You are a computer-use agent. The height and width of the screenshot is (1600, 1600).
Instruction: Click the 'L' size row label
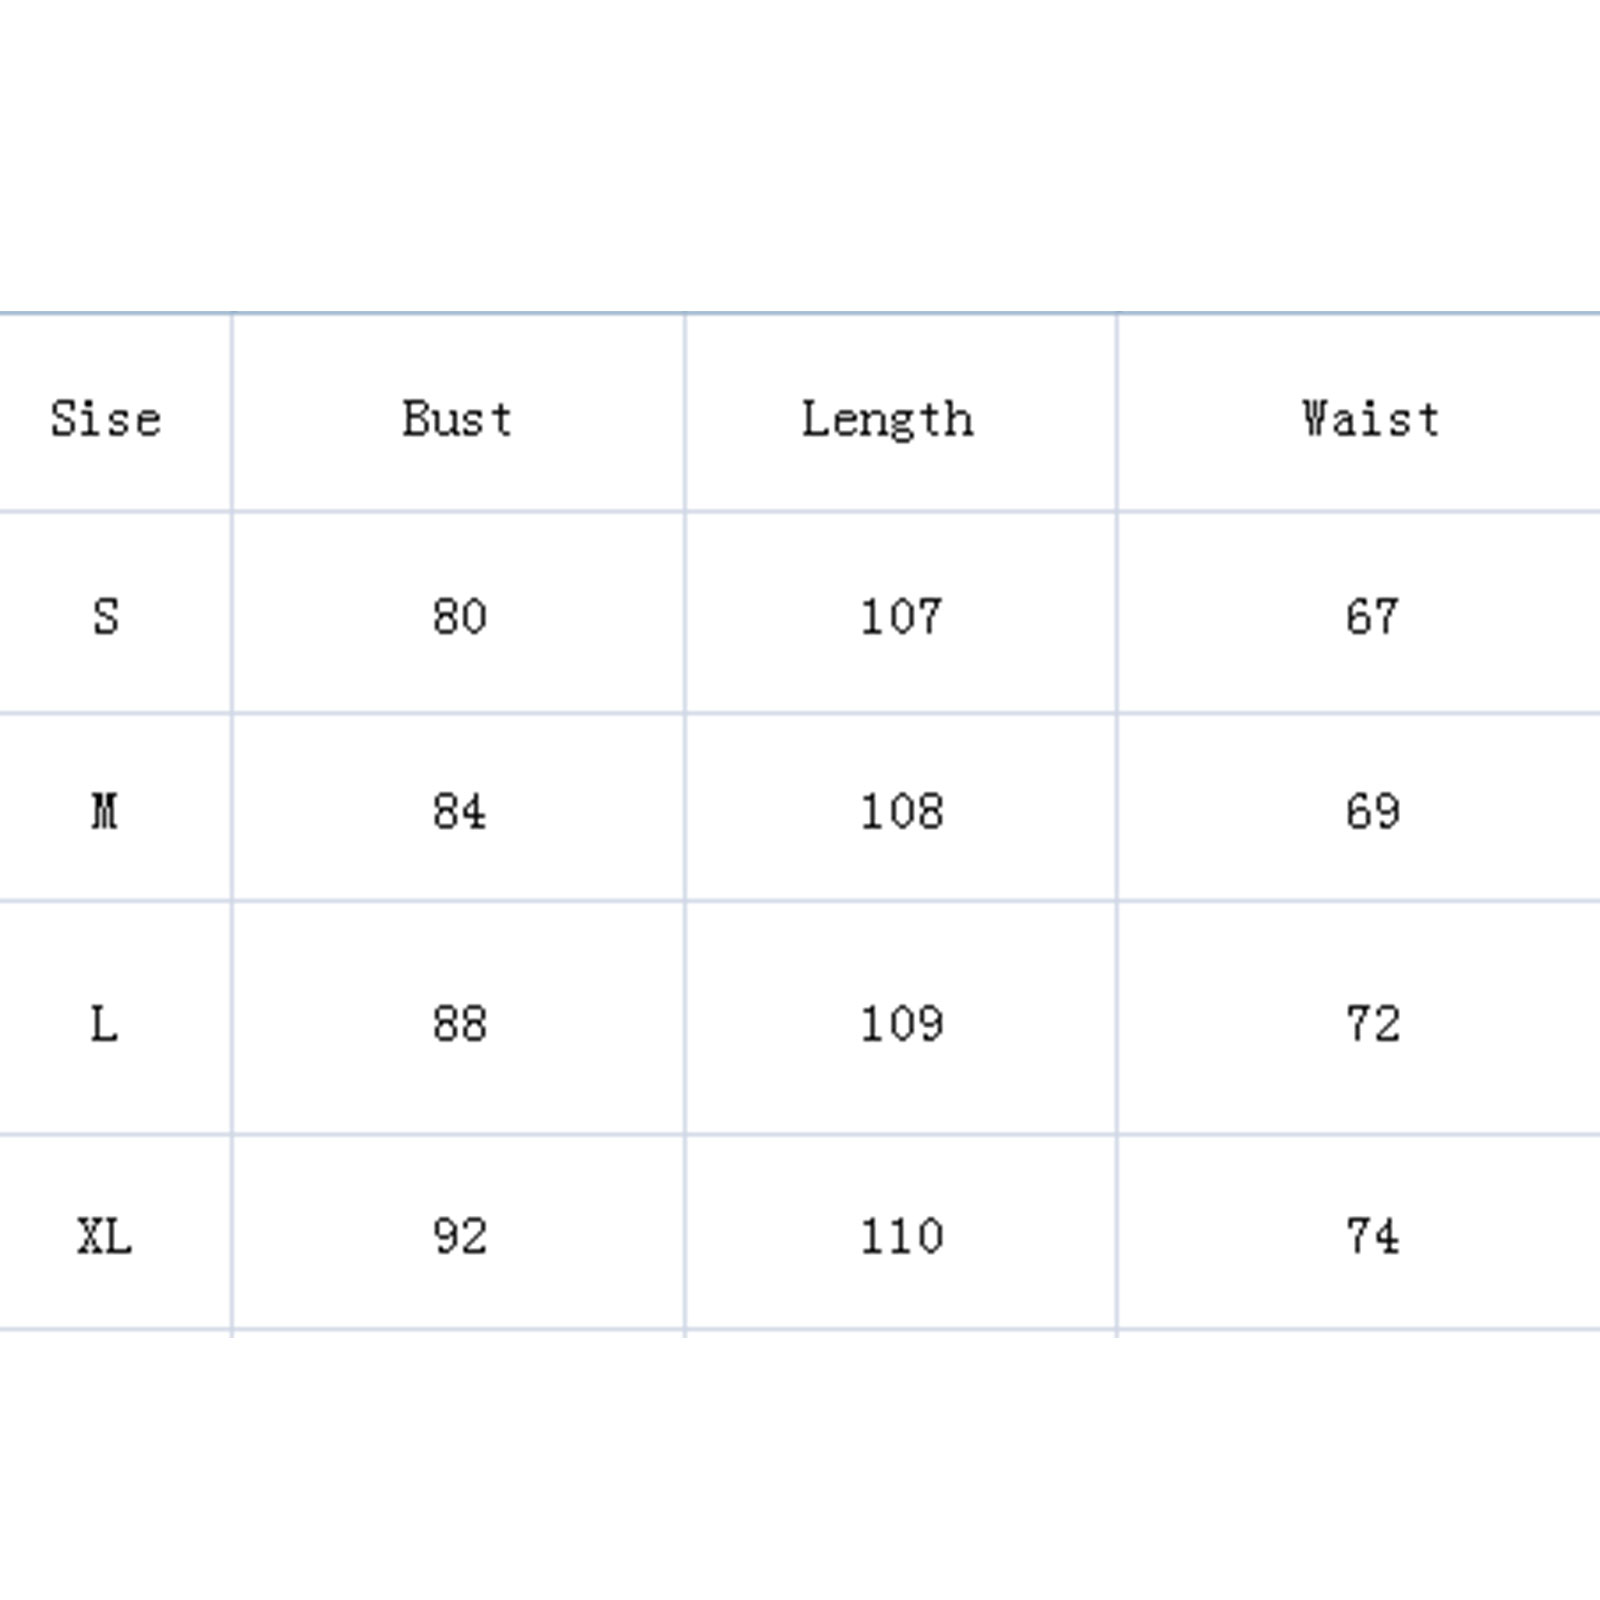[x=104, y=1024]
